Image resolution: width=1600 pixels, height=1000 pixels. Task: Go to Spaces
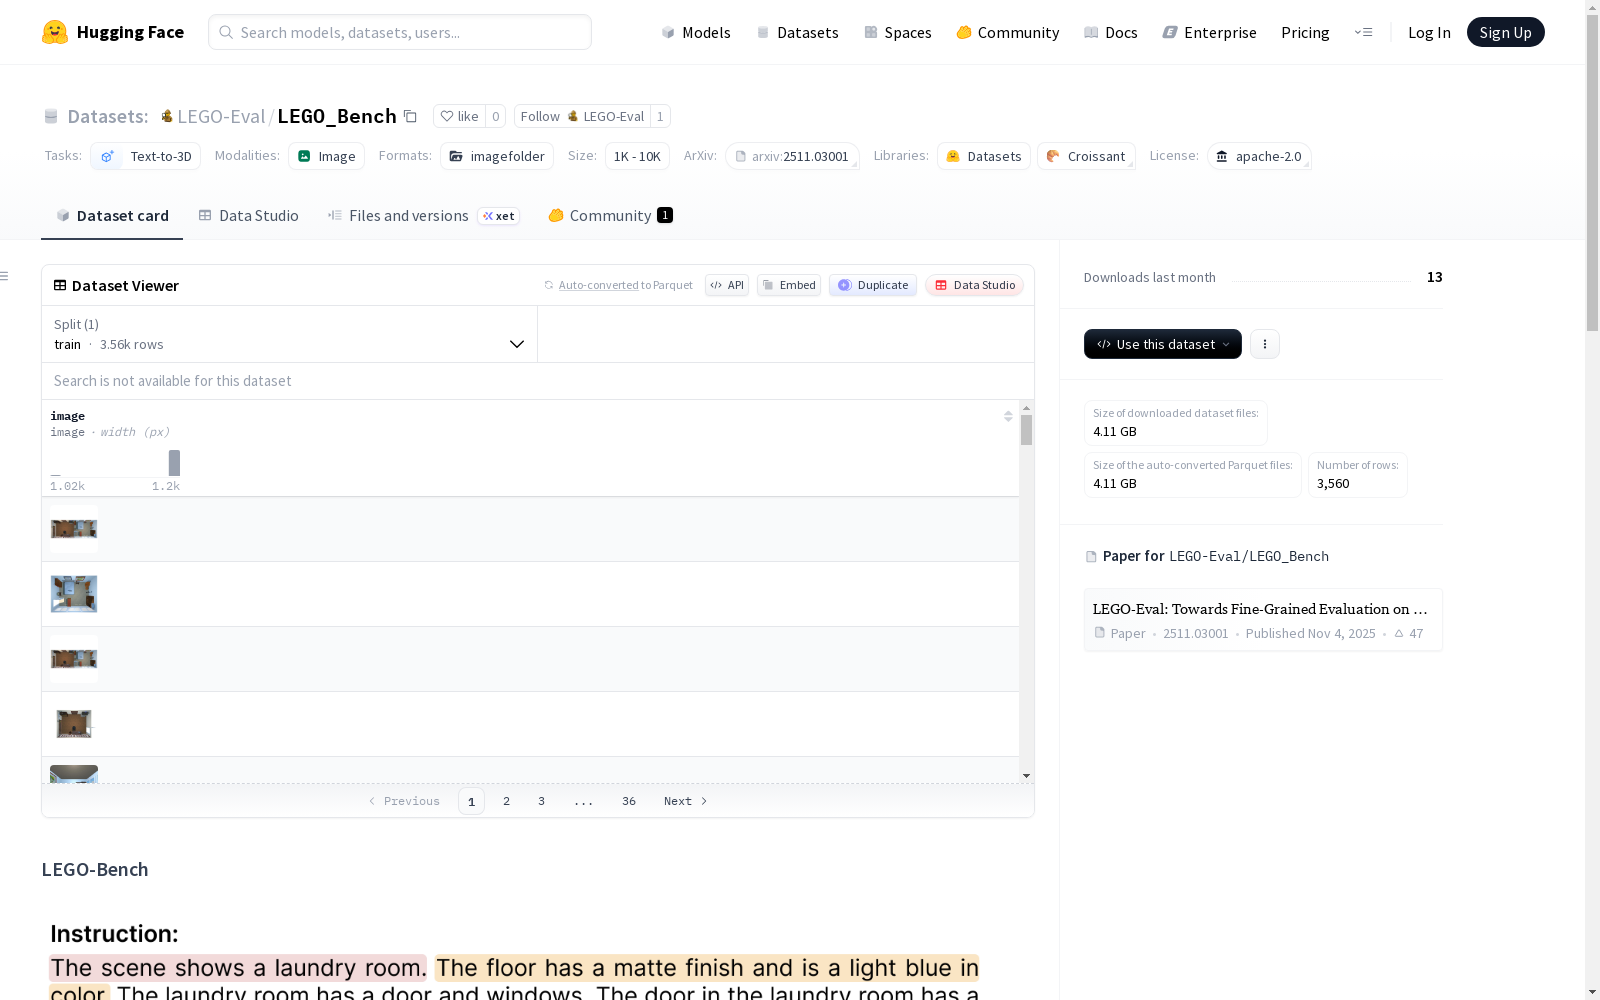point(898,32)
